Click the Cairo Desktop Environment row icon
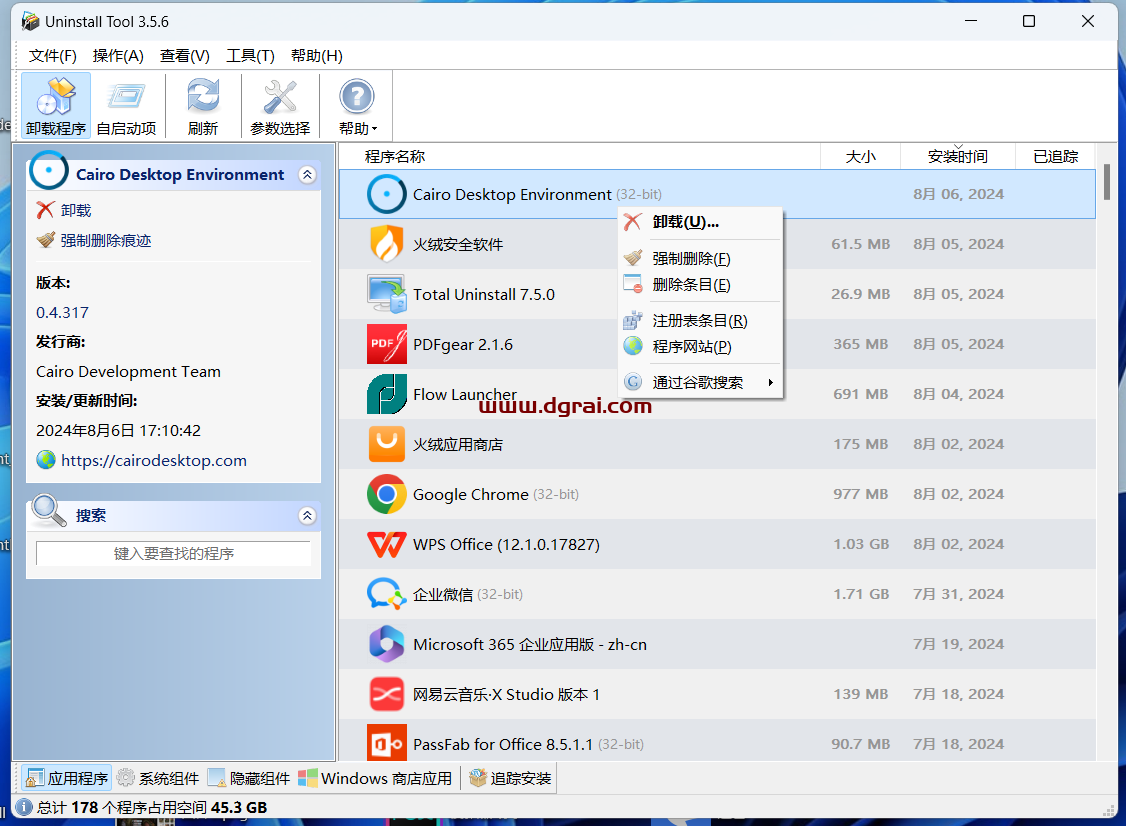The height and width of the screenshot is (826, 1126). click(x=386, y=194)
